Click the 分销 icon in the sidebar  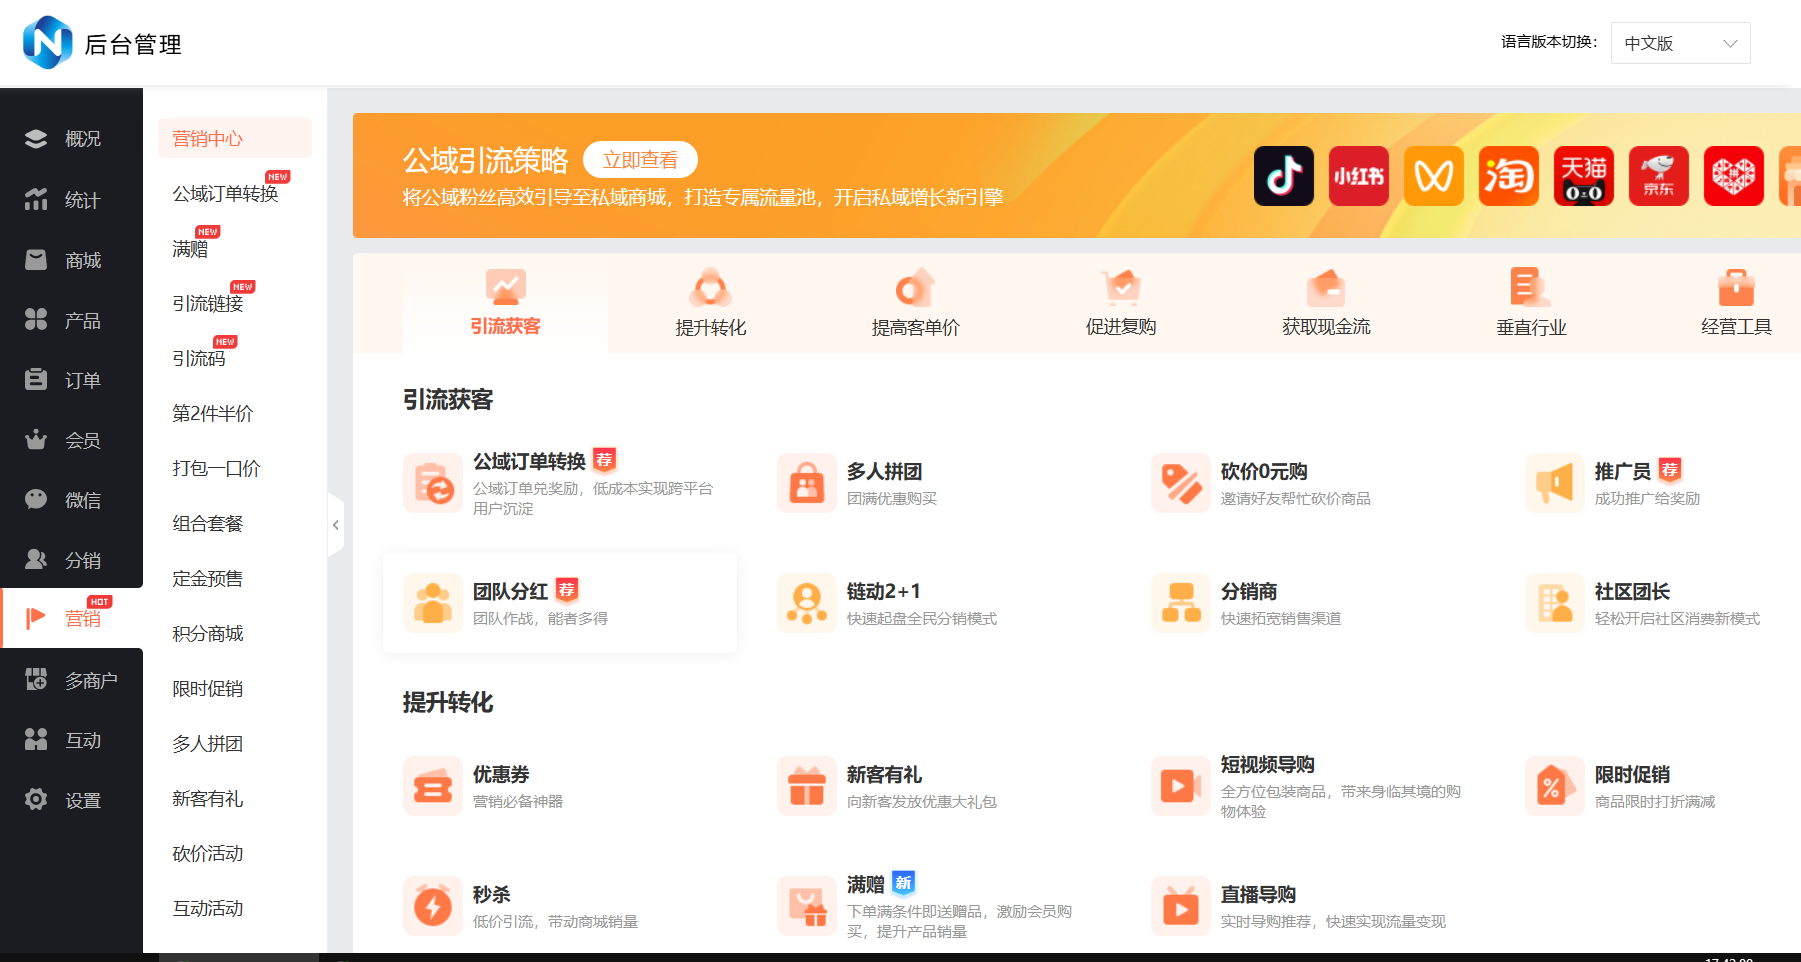36,559
